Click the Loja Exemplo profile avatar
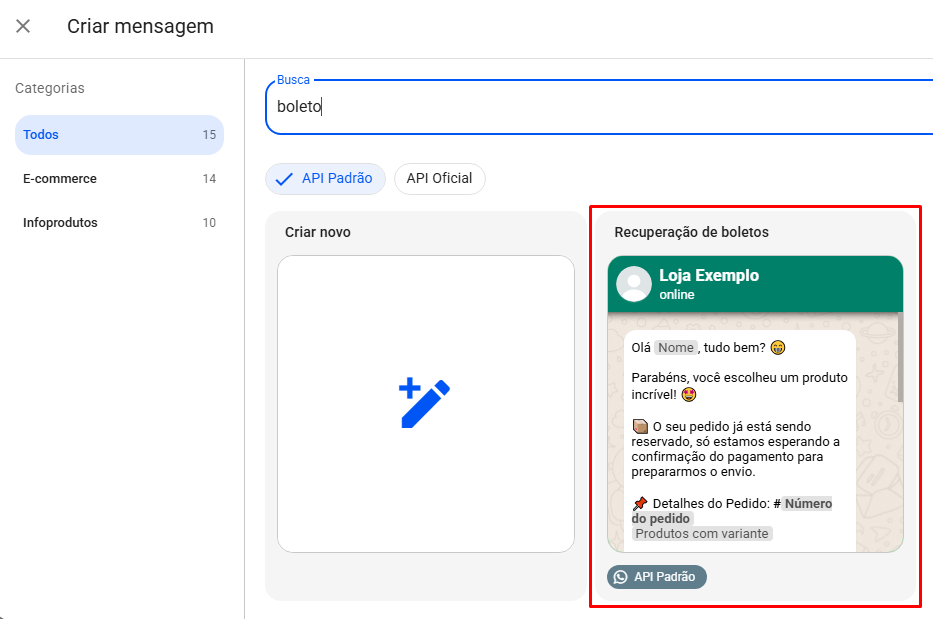This screenshot has width=933, height=619. tap(634, 284)
